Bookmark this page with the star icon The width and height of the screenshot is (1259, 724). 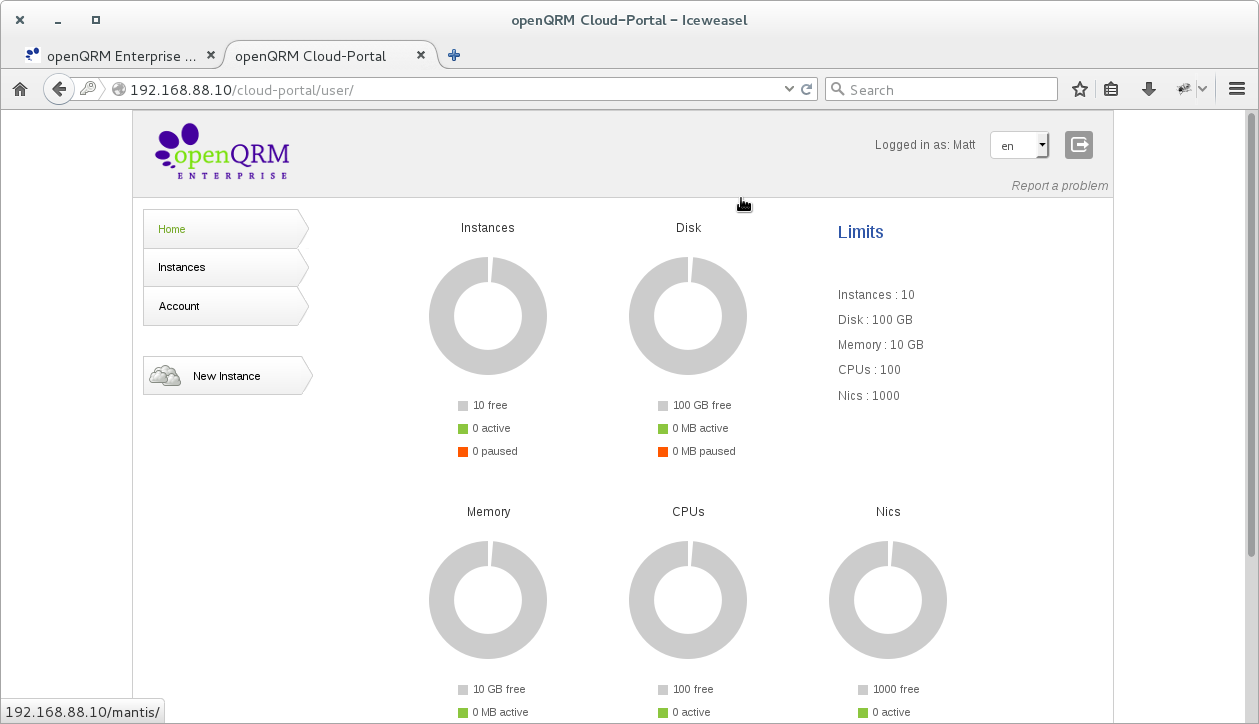point(1080,89)
